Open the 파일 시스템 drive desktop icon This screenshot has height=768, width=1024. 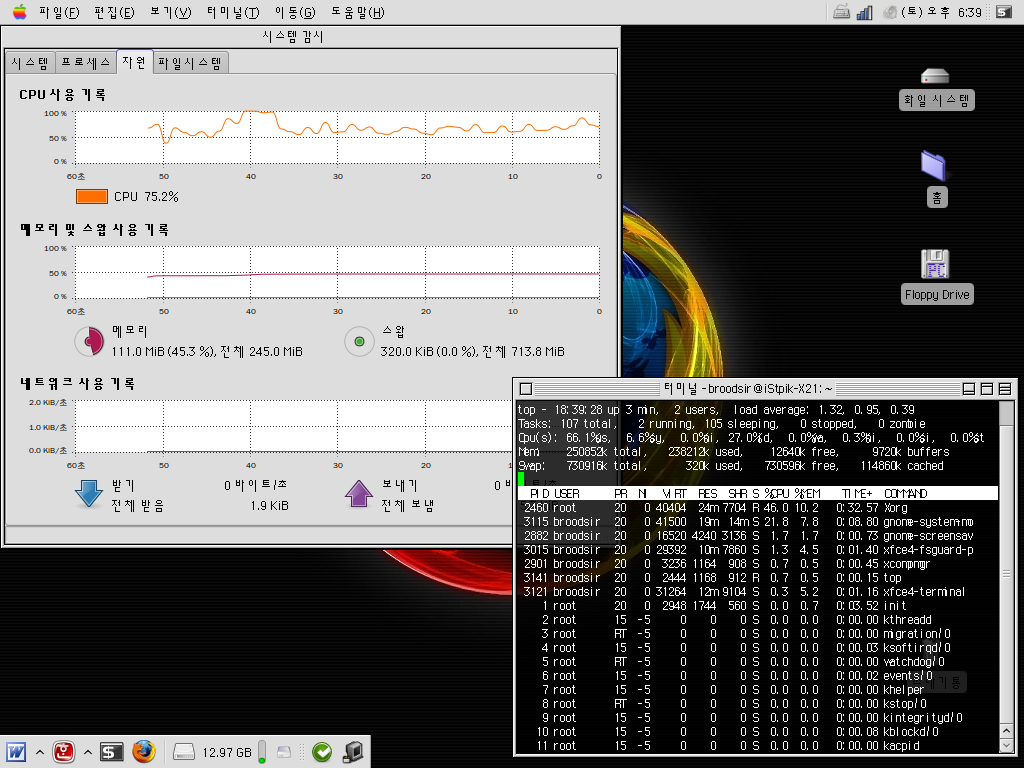click(935, 77)
